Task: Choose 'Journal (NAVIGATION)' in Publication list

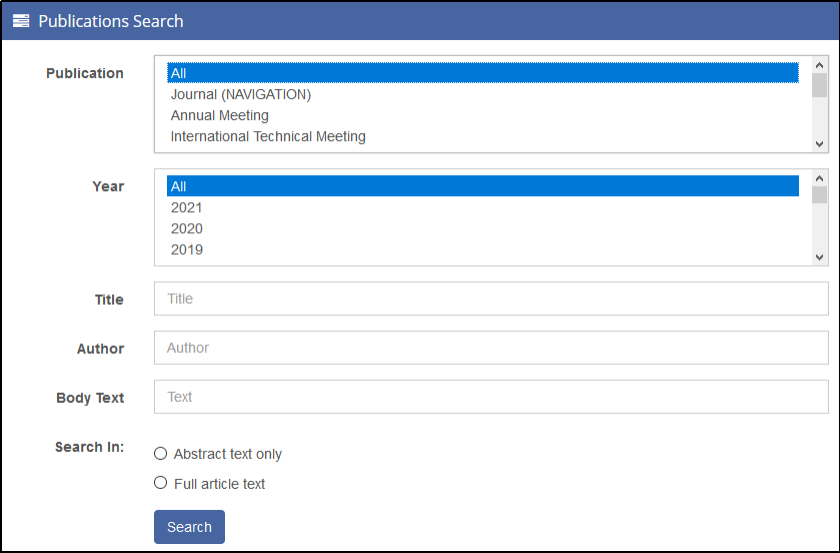Action: point(241,94)
